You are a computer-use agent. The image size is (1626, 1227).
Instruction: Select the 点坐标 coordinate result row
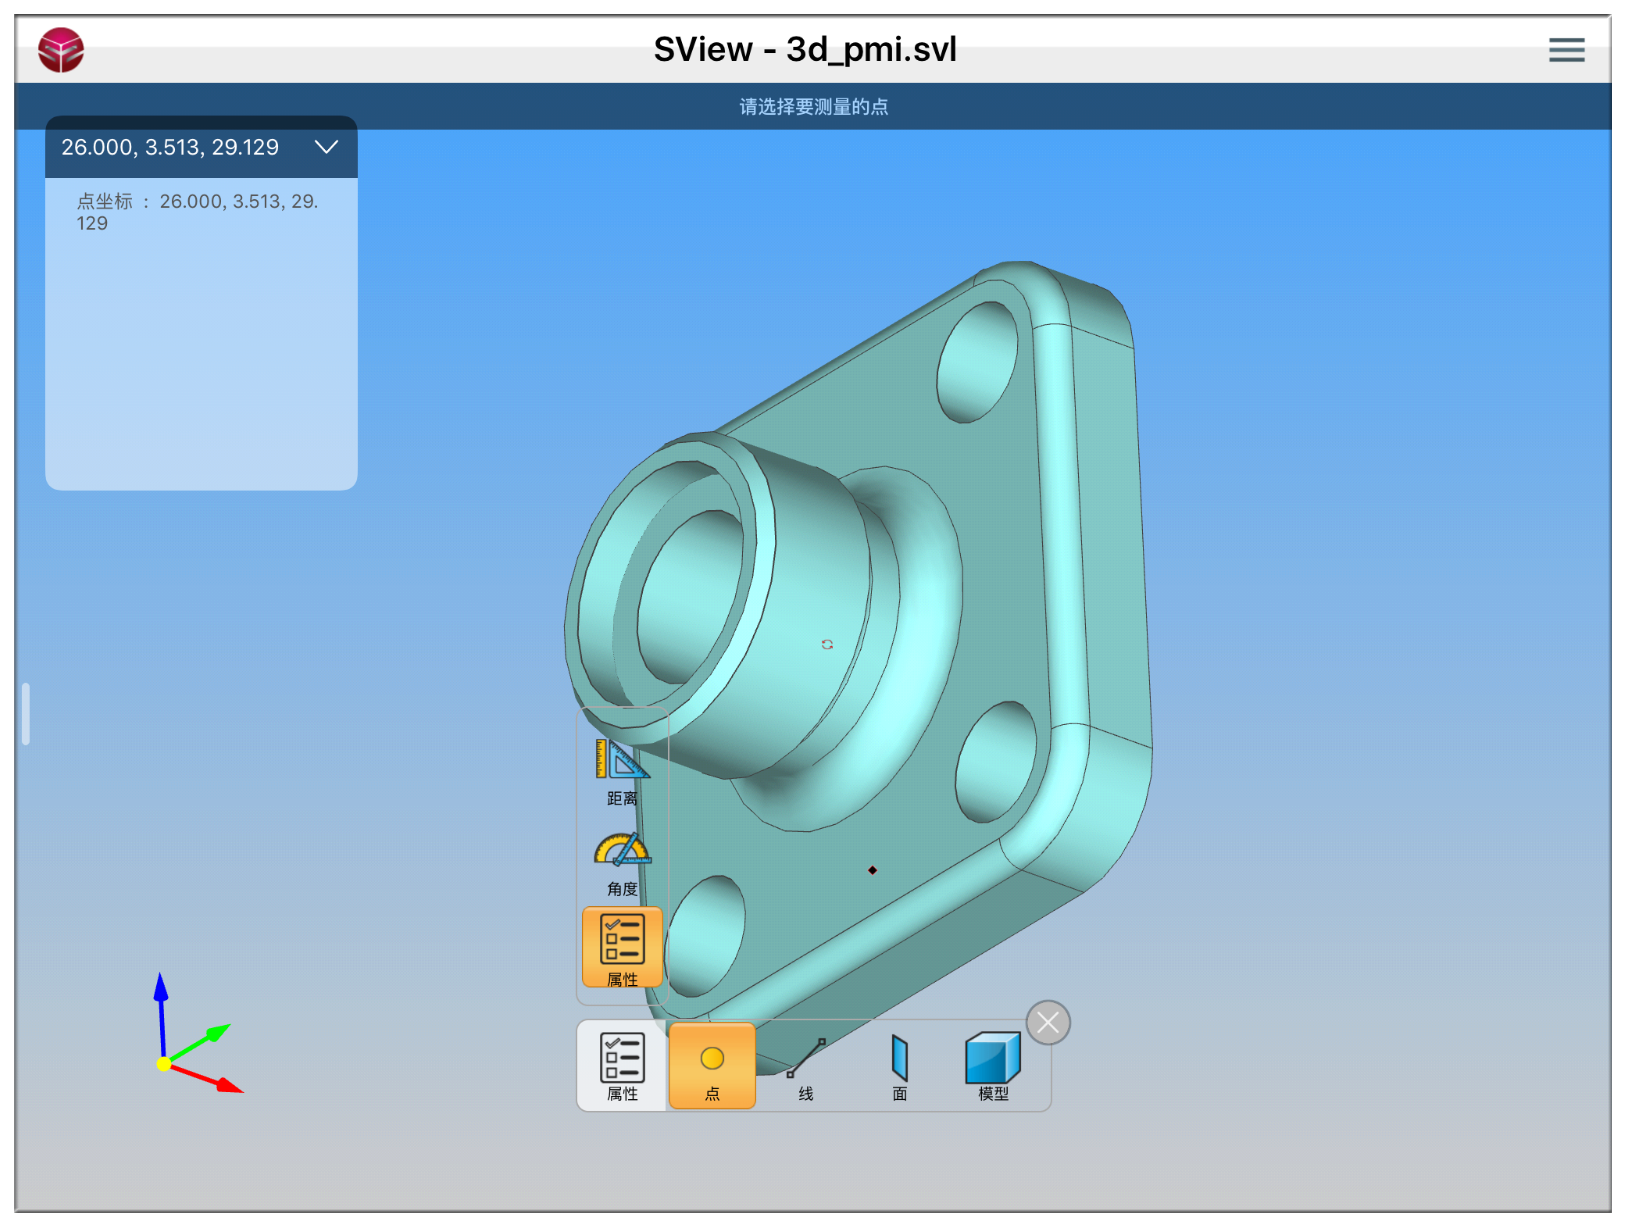[x=197, y=212]
